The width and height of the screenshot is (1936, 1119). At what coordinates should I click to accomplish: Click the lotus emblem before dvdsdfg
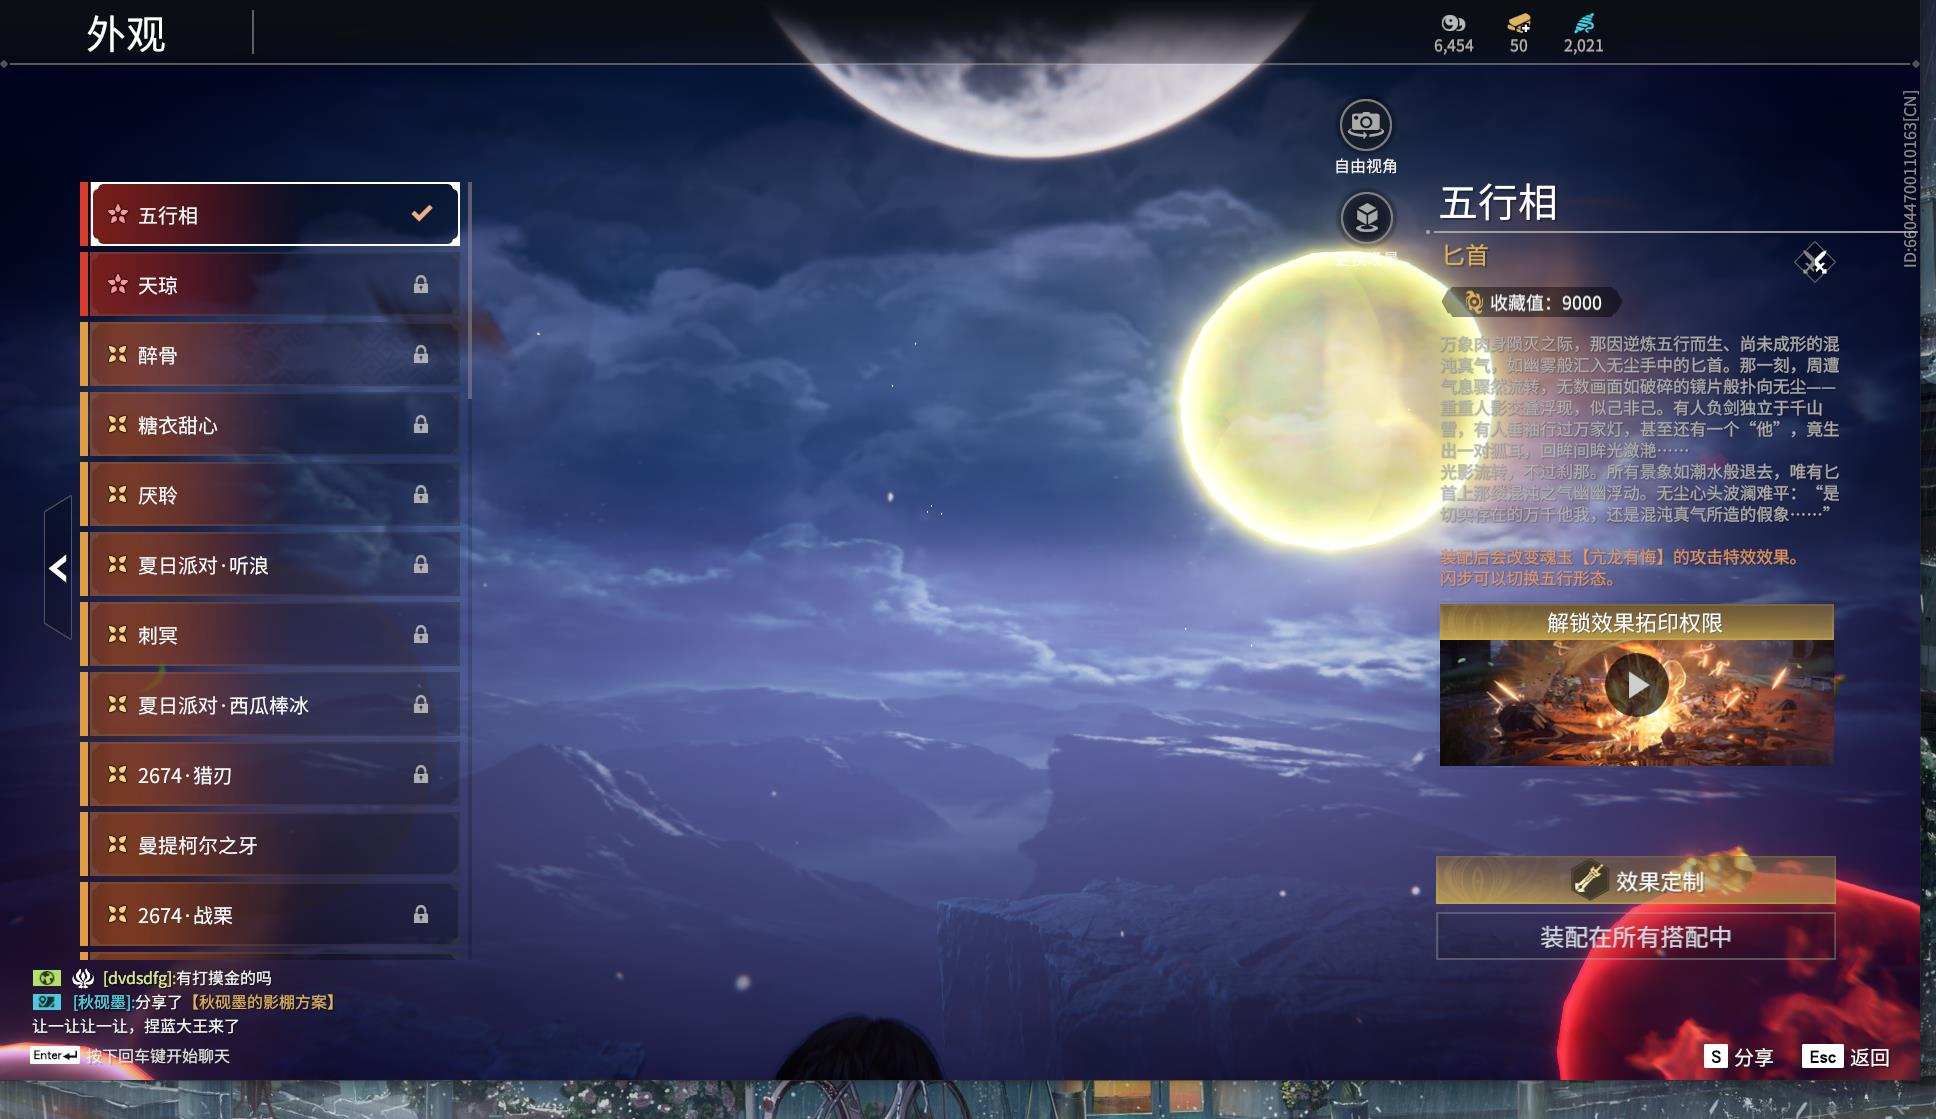(x=83, y=978)
